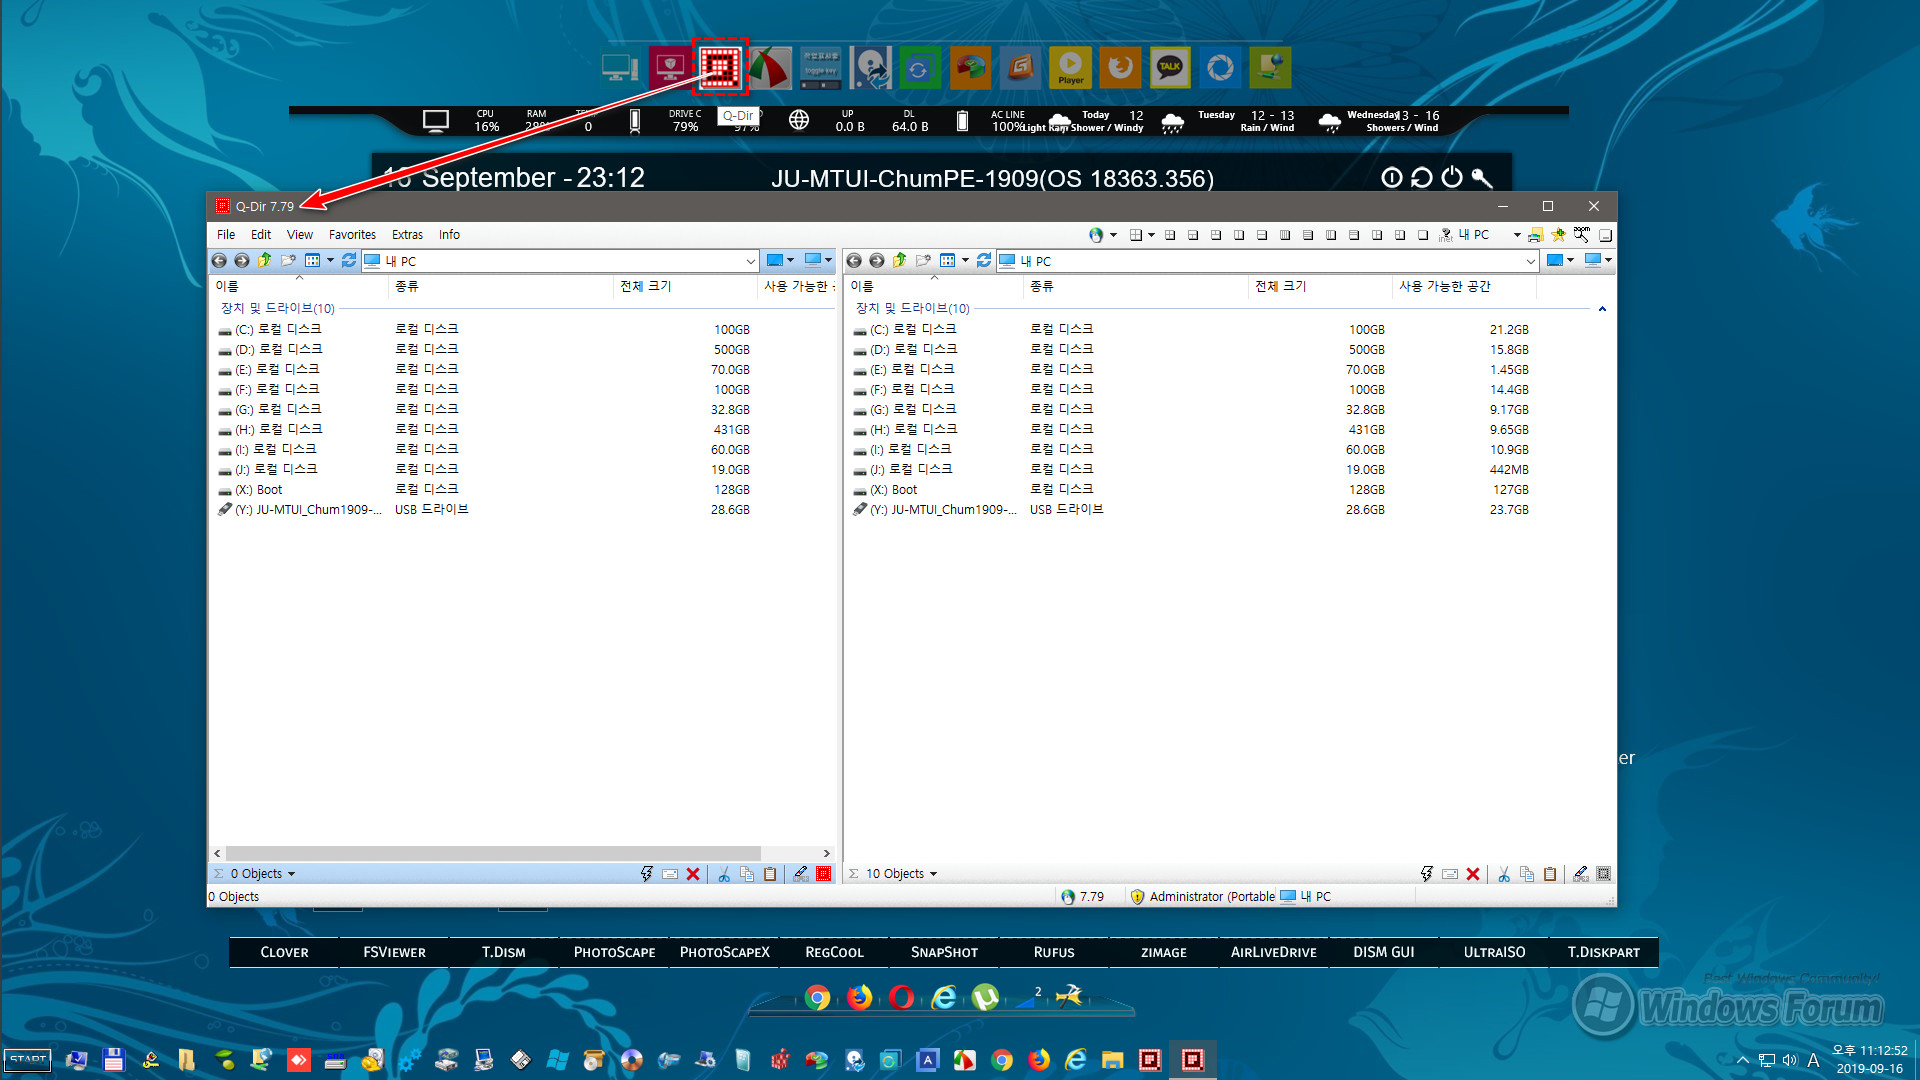Image resolution: width=1920 pixels, height=1080 pixels.
Task: Click the print icon in Q-Dir toolbar
Action: coord(1535,235)
